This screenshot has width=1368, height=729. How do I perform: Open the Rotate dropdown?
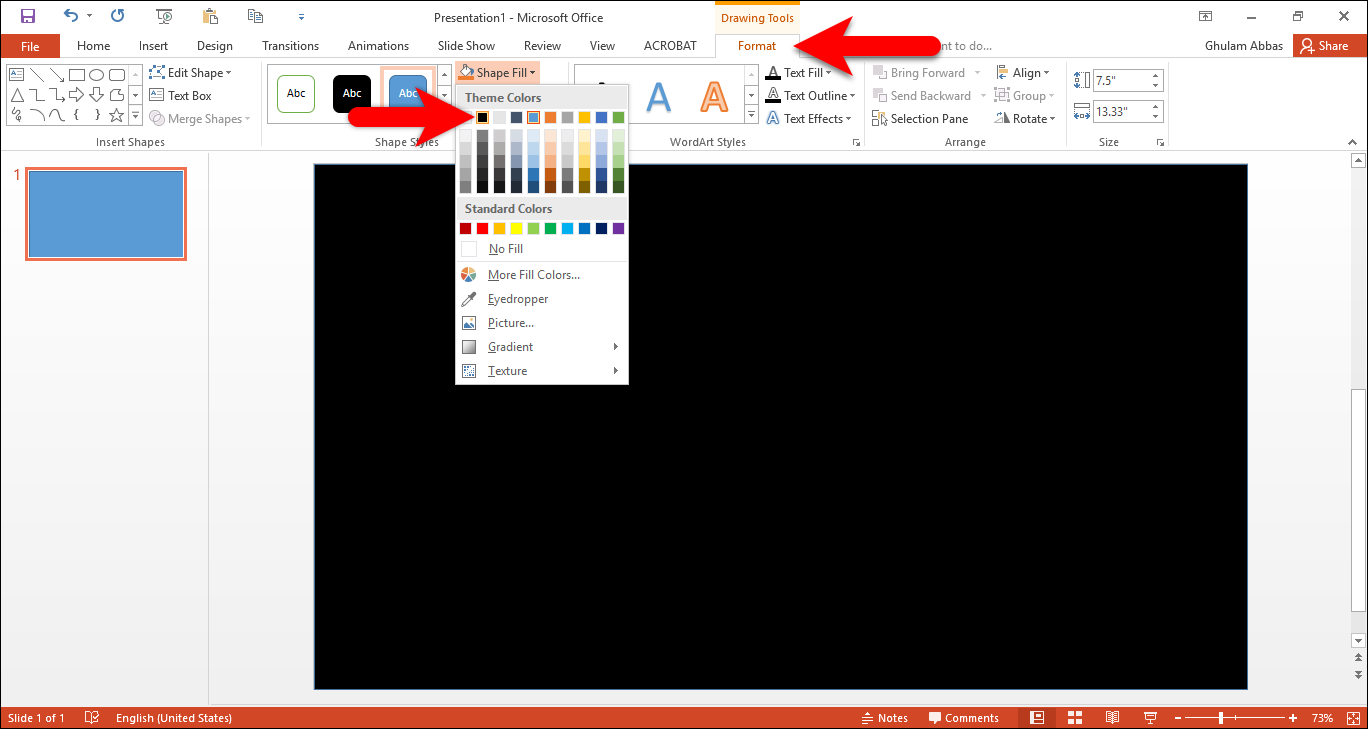tap(1026, 119)
